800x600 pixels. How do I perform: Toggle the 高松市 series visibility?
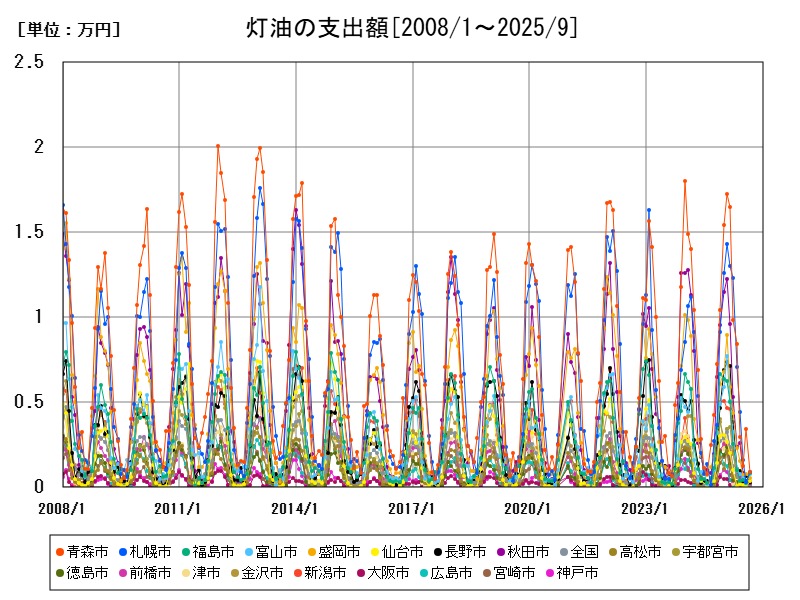[x=612, y=551]
